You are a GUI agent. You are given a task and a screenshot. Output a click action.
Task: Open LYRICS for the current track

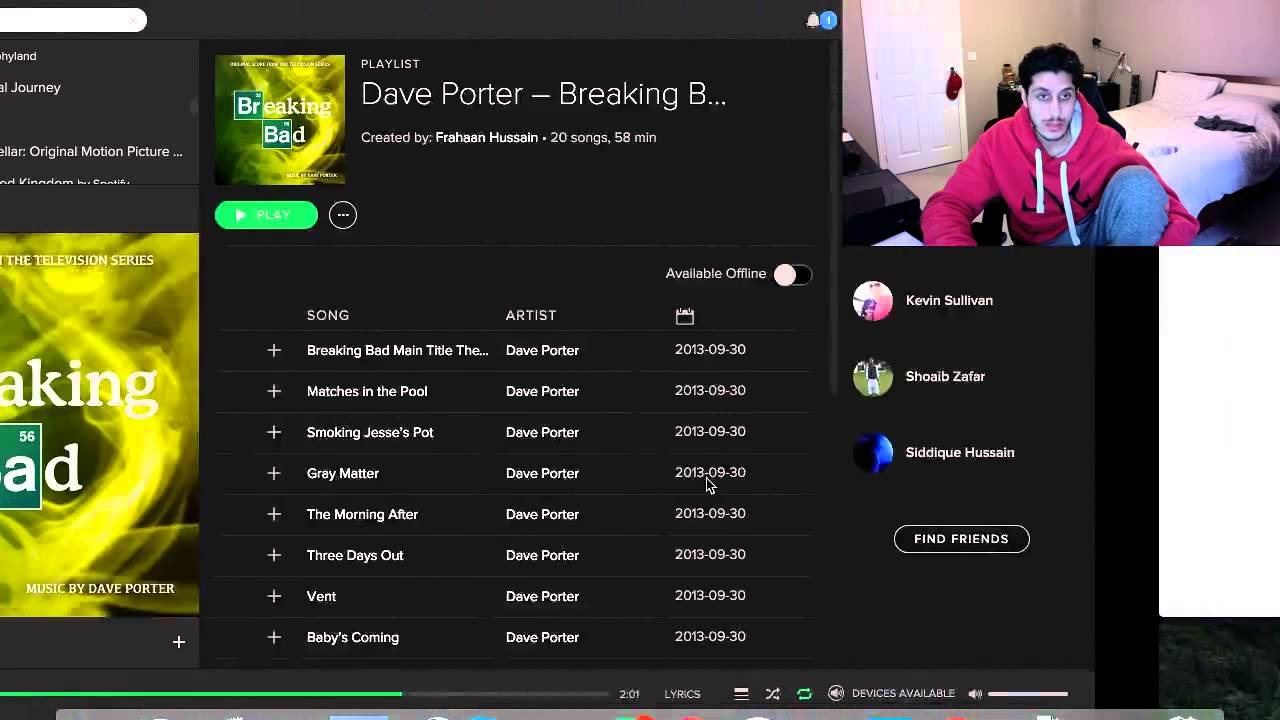pyautogui.click(x=682, y=694)
